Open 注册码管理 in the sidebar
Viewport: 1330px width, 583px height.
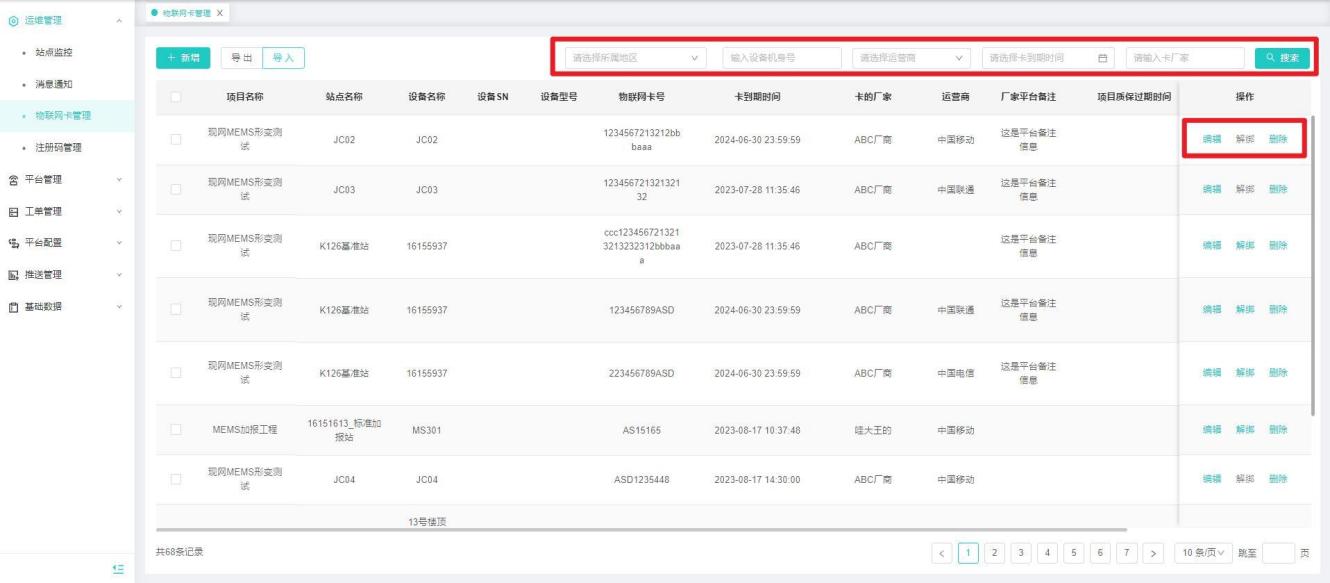point(59,148)
